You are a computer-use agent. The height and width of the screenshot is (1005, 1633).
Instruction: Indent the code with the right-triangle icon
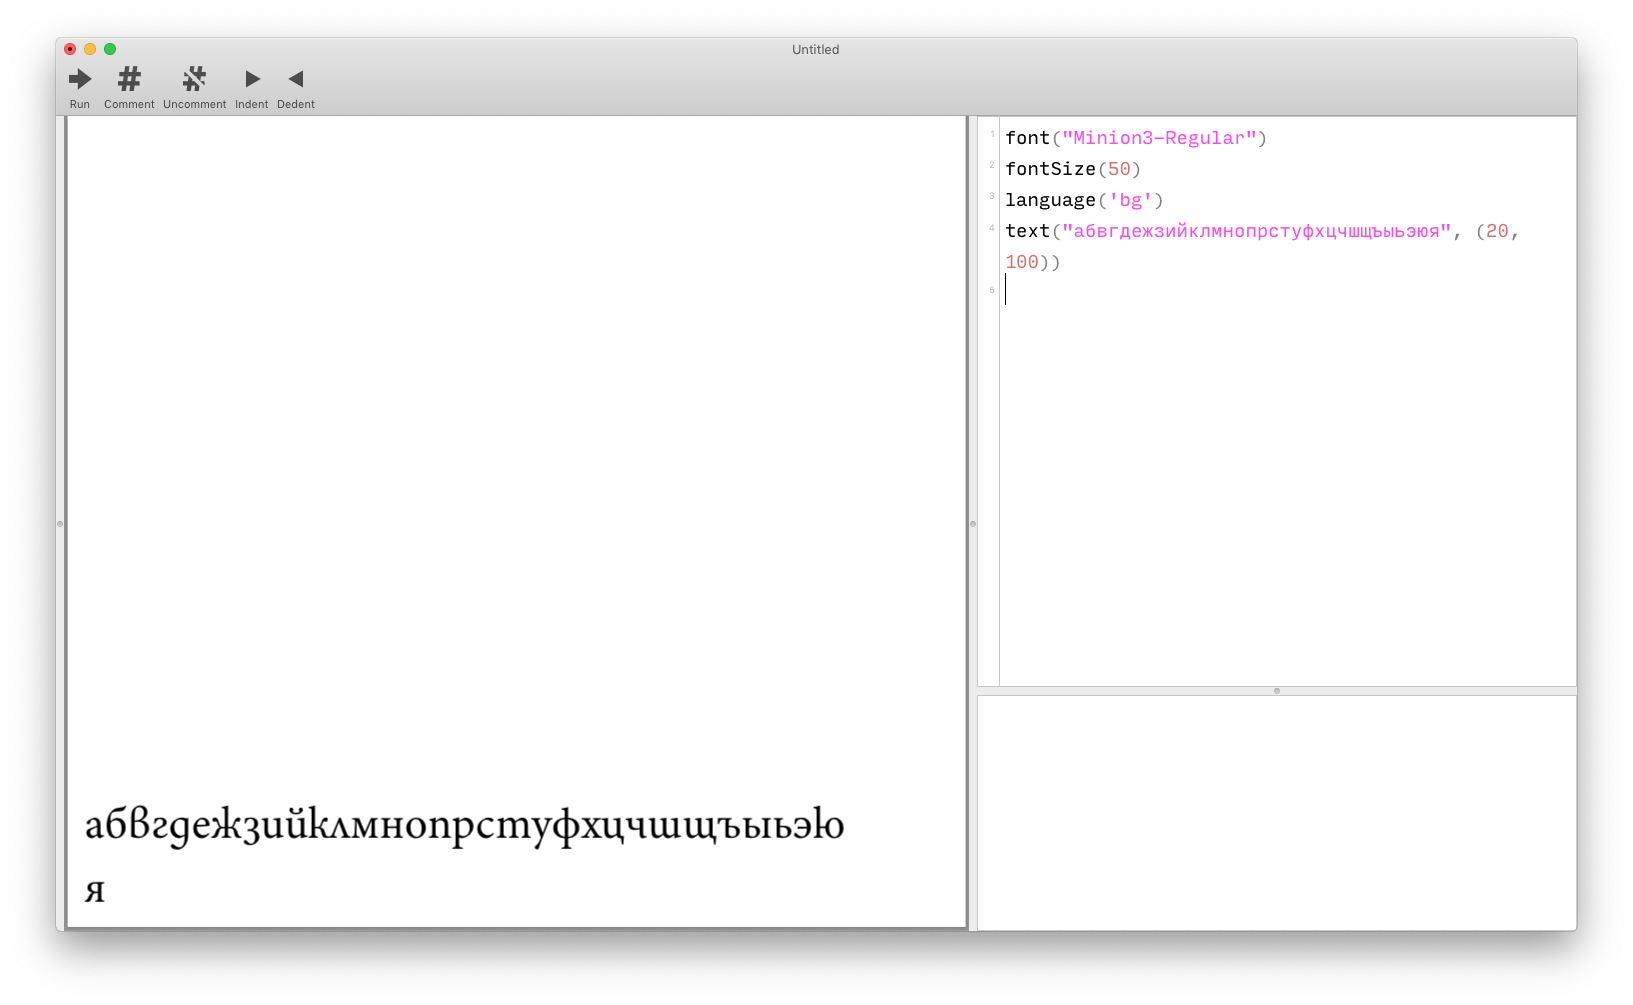tap(251, 79)
